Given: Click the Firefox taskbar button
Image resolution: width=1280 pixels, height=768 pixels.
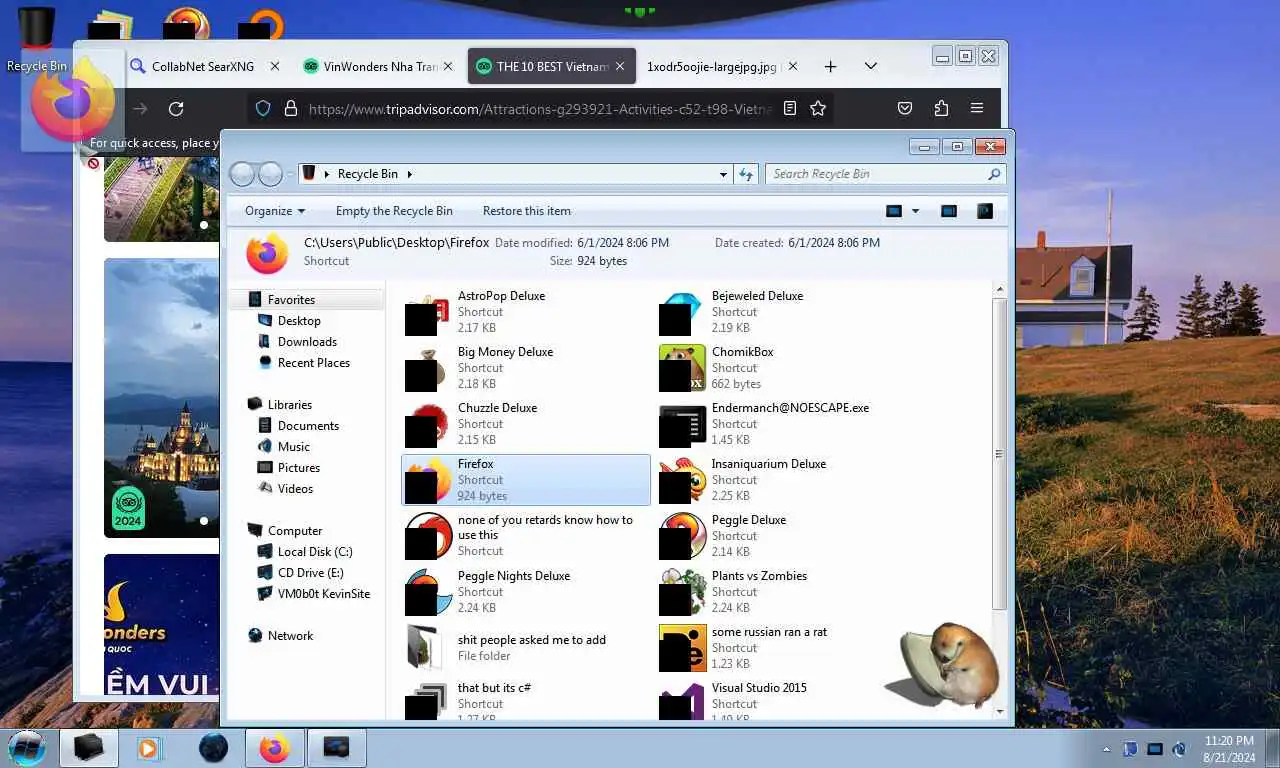Looking at the screenshot, I should pyautogui.click(x=275, y=748).
